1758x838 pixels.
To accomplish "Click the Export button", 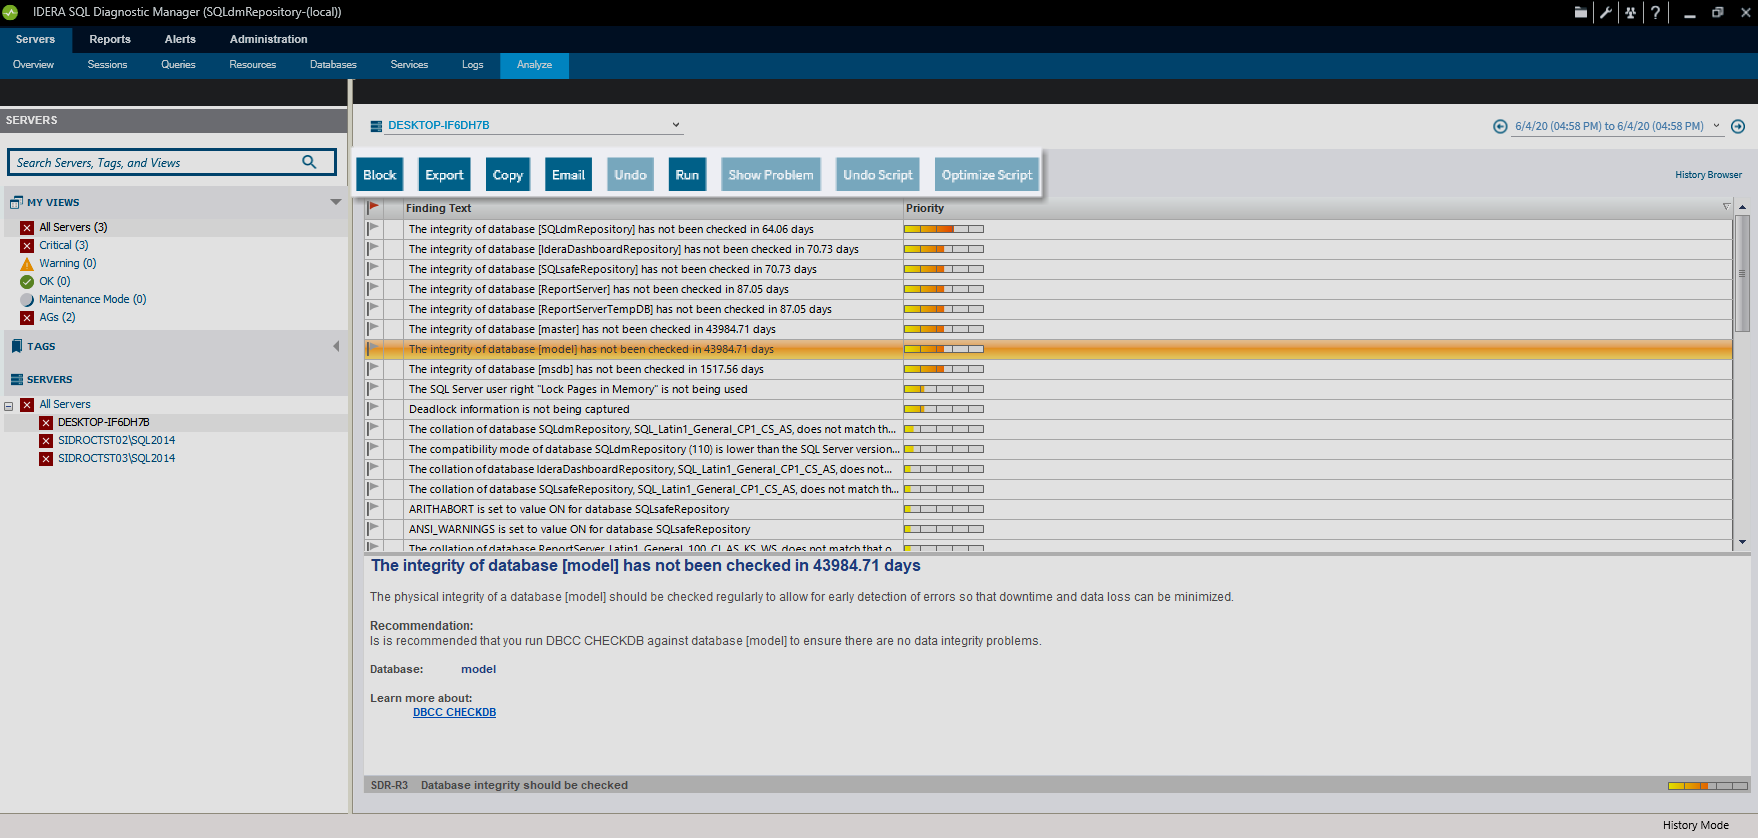I will coord(444,175).
